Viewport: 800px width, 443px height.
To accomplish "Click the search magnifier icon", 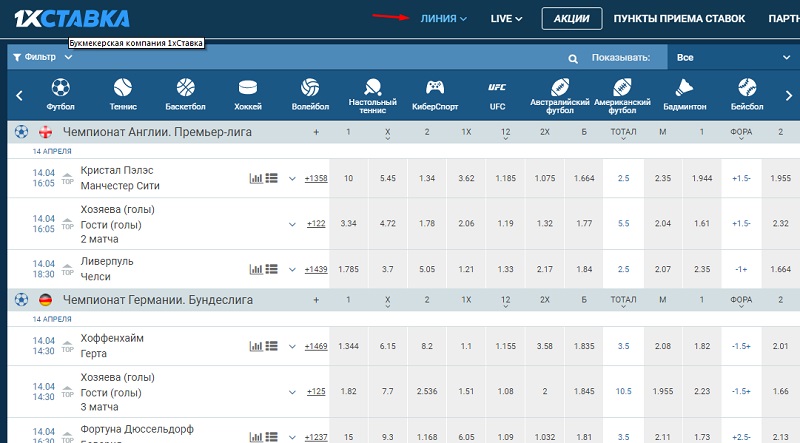I will 574,59.
